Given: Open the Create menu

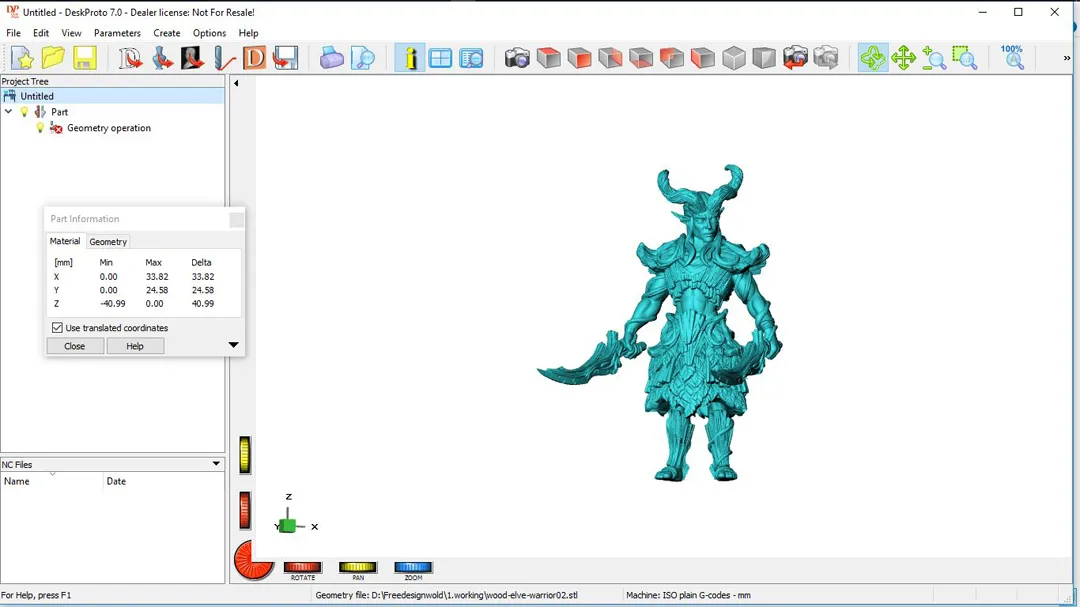Looking at the screenshot, I should [x=167, y=33].
